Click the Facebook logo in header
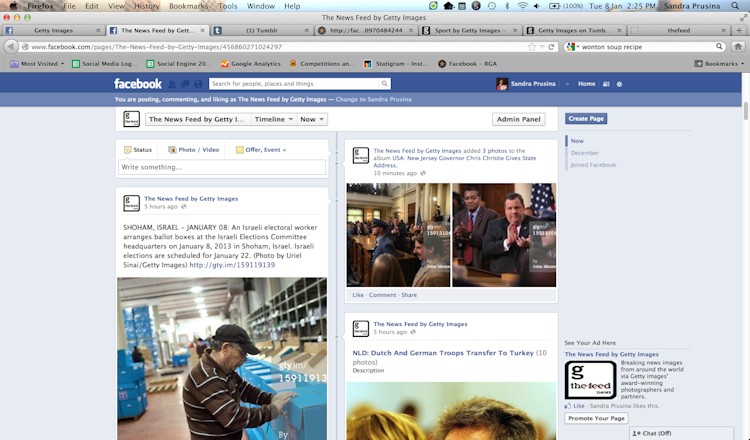This screenshot has width=750, height=440. 138,84
